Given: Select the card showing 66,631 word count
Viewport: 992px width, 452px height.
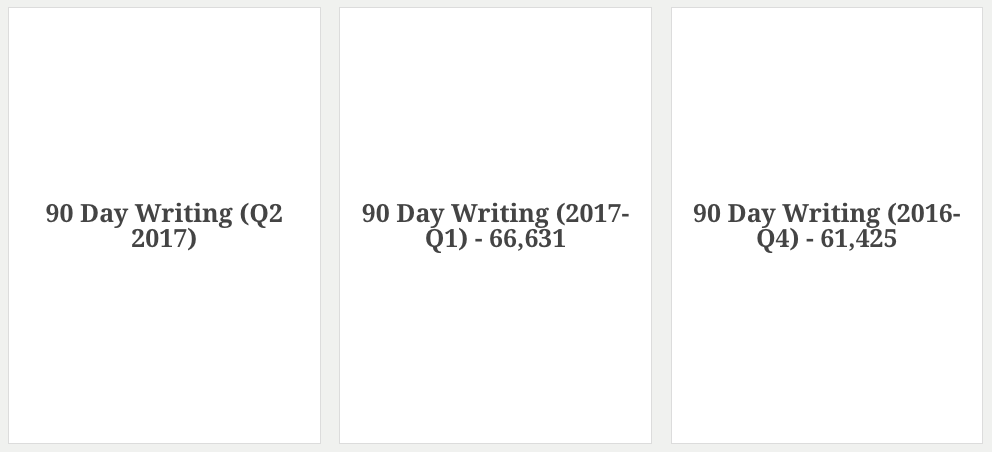Looking at the screenshot, I should pyautogui.click(x=495, y=225).
